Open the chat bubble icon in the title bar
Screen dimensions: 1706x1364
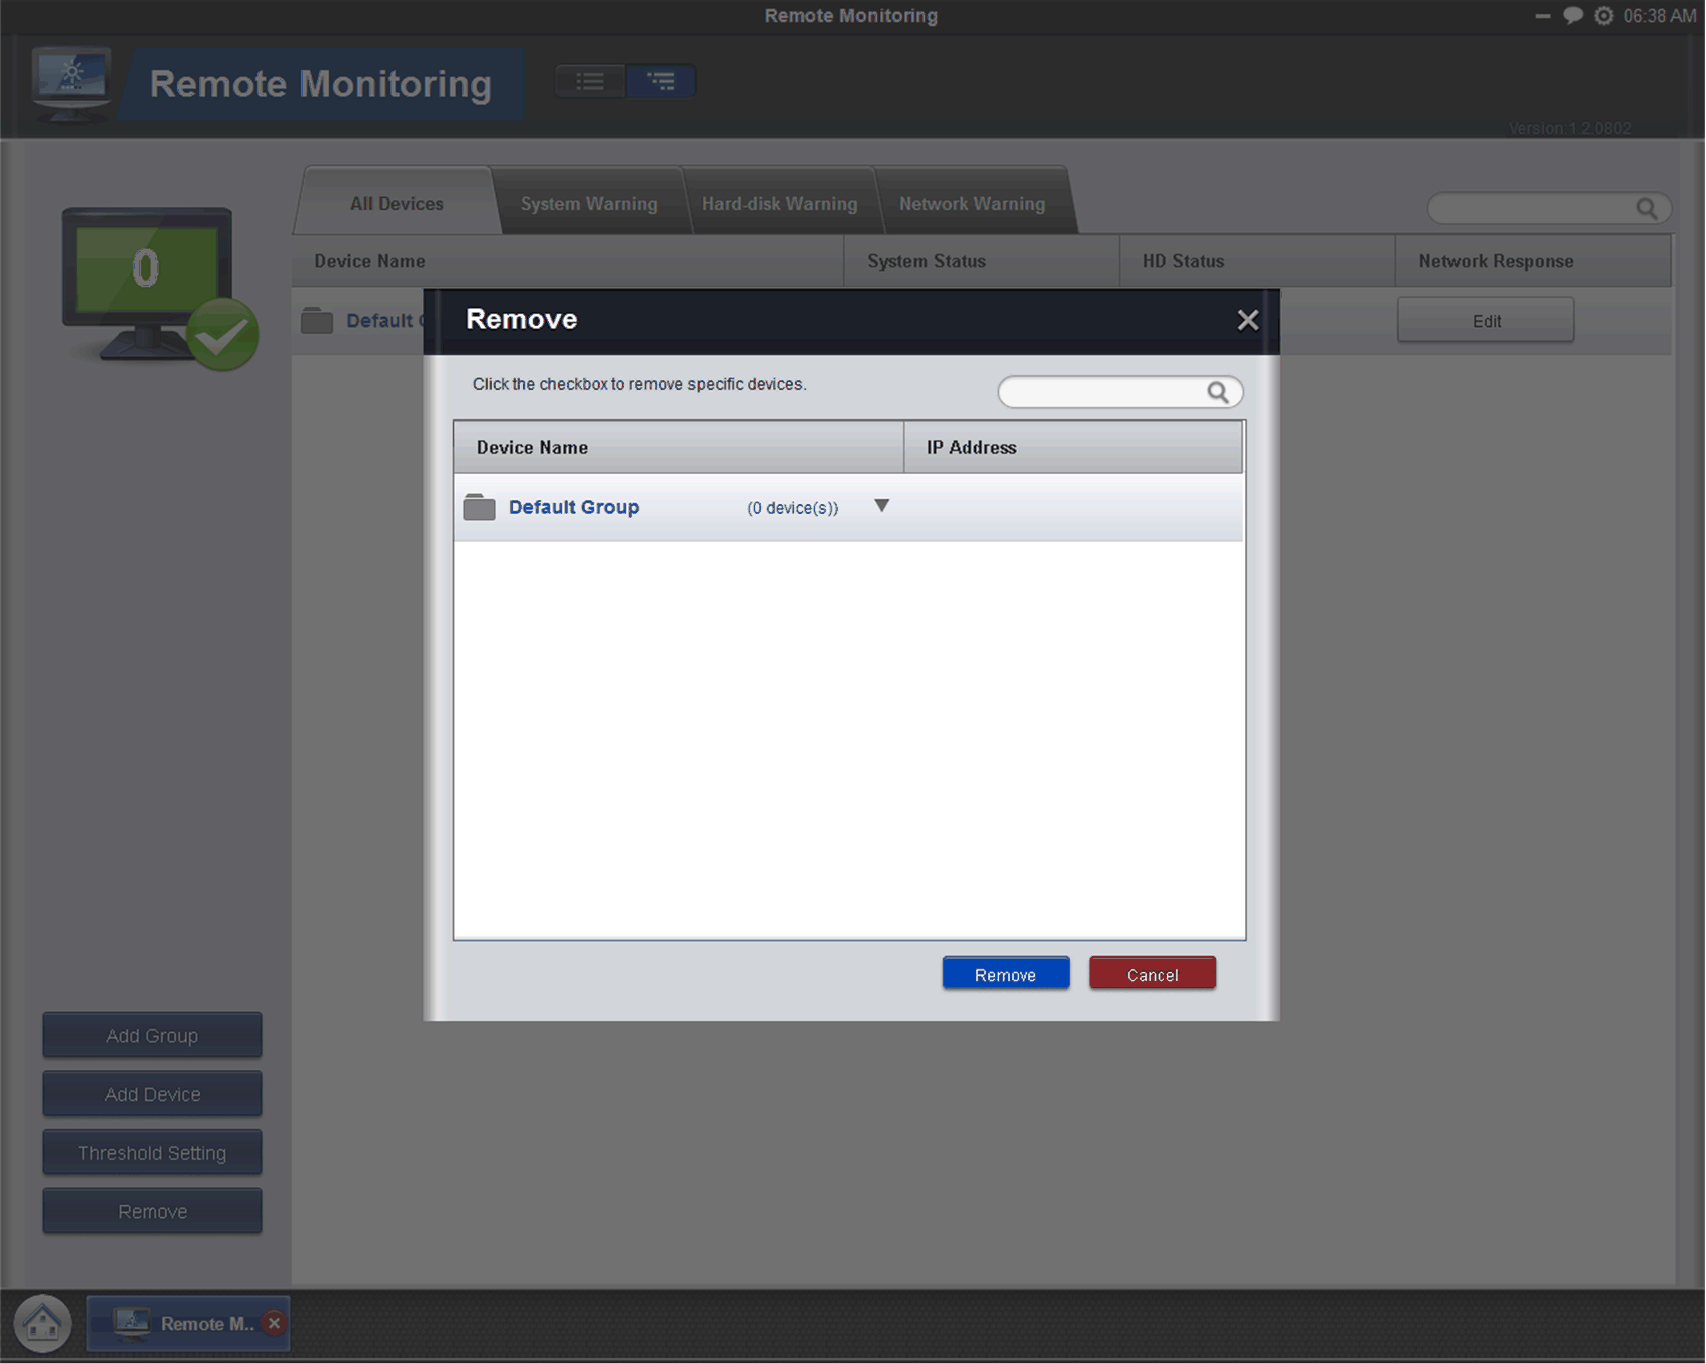[x=1571, y=15]
